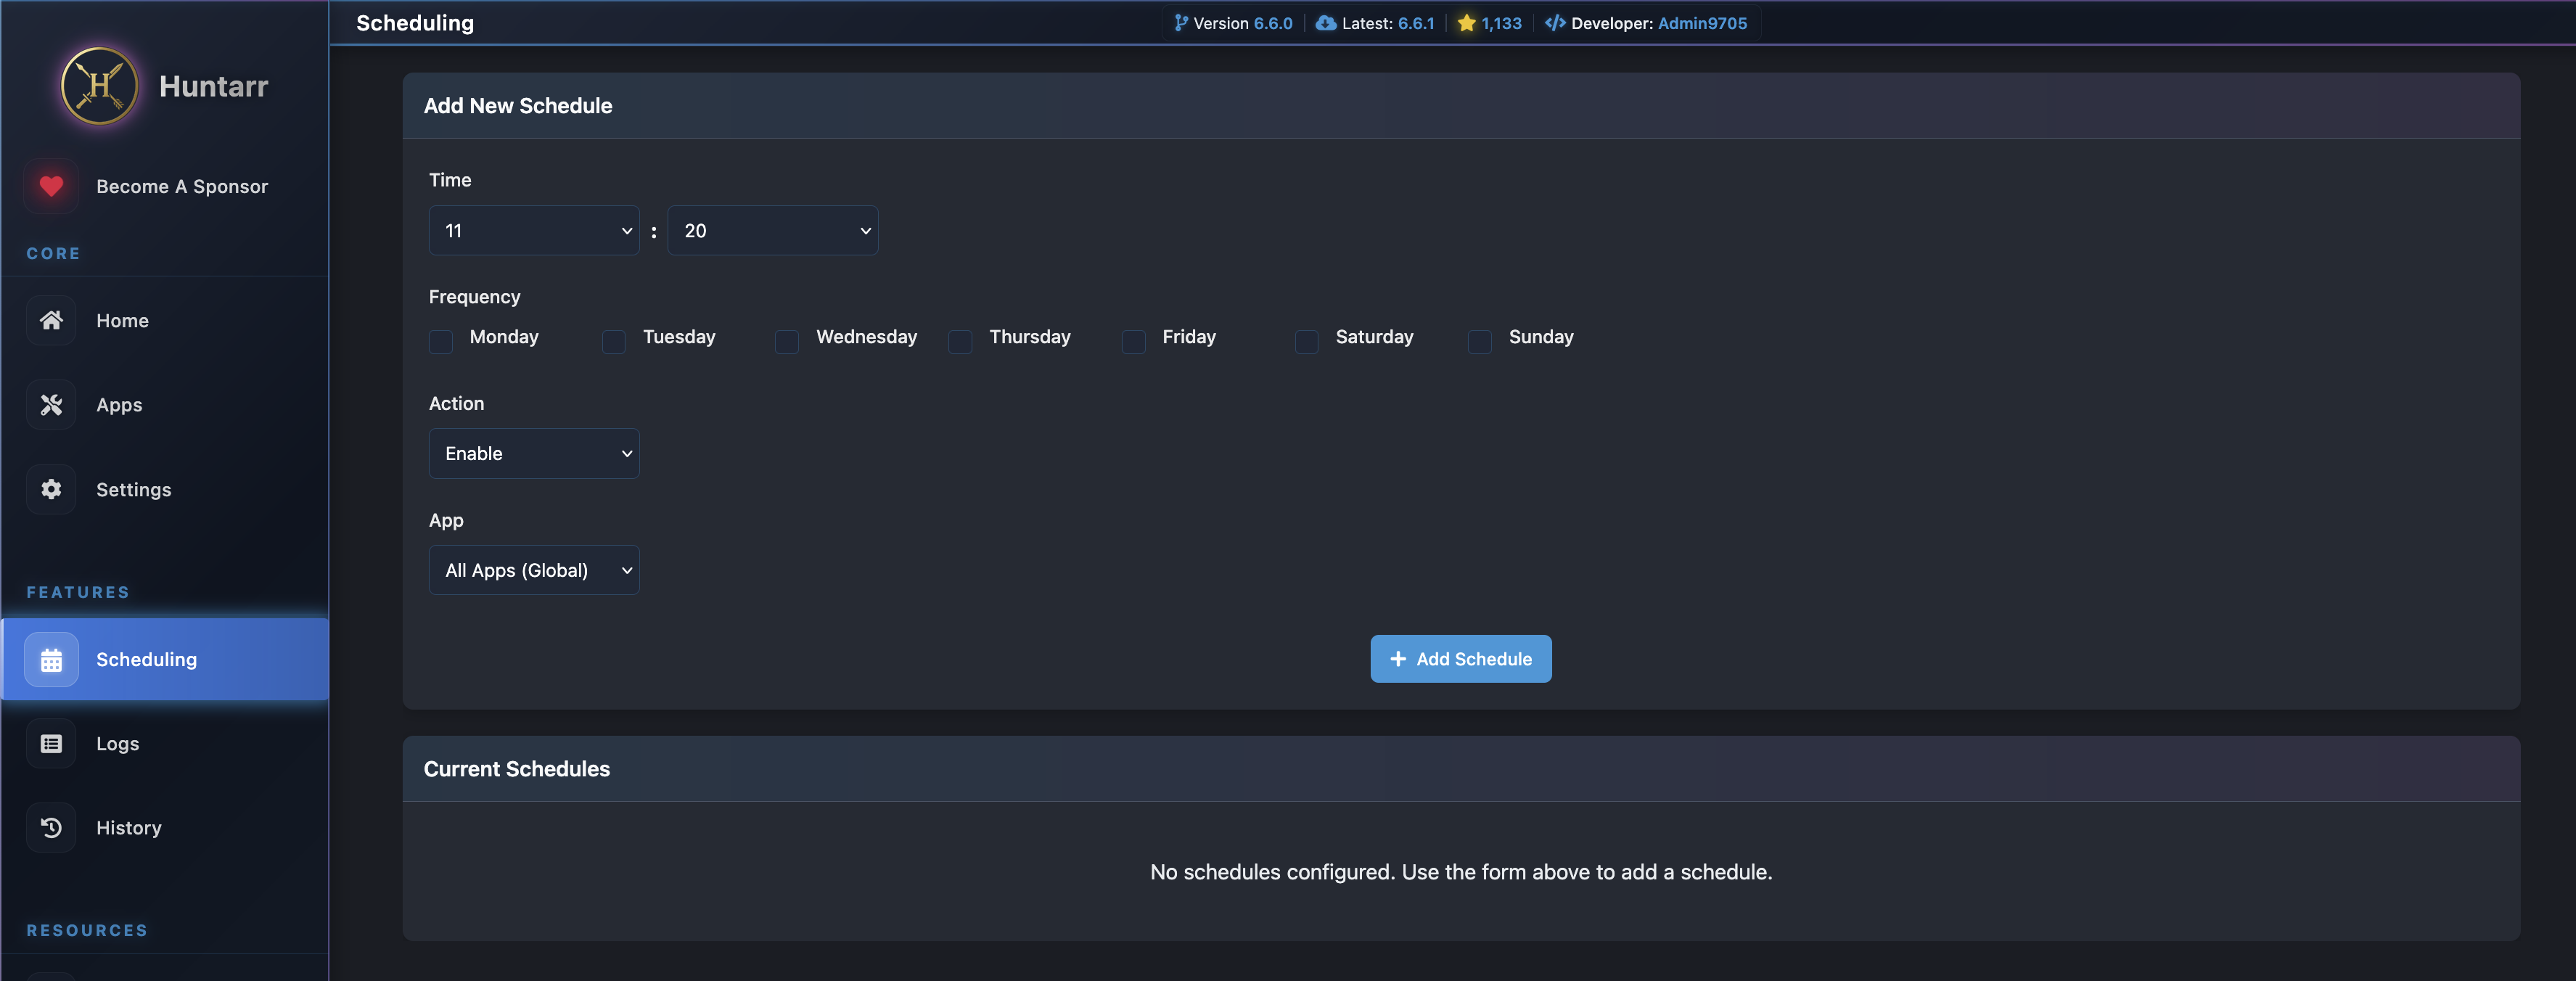
Task: Click the 1,133 stars count
Action: (x=1501, y=23)
